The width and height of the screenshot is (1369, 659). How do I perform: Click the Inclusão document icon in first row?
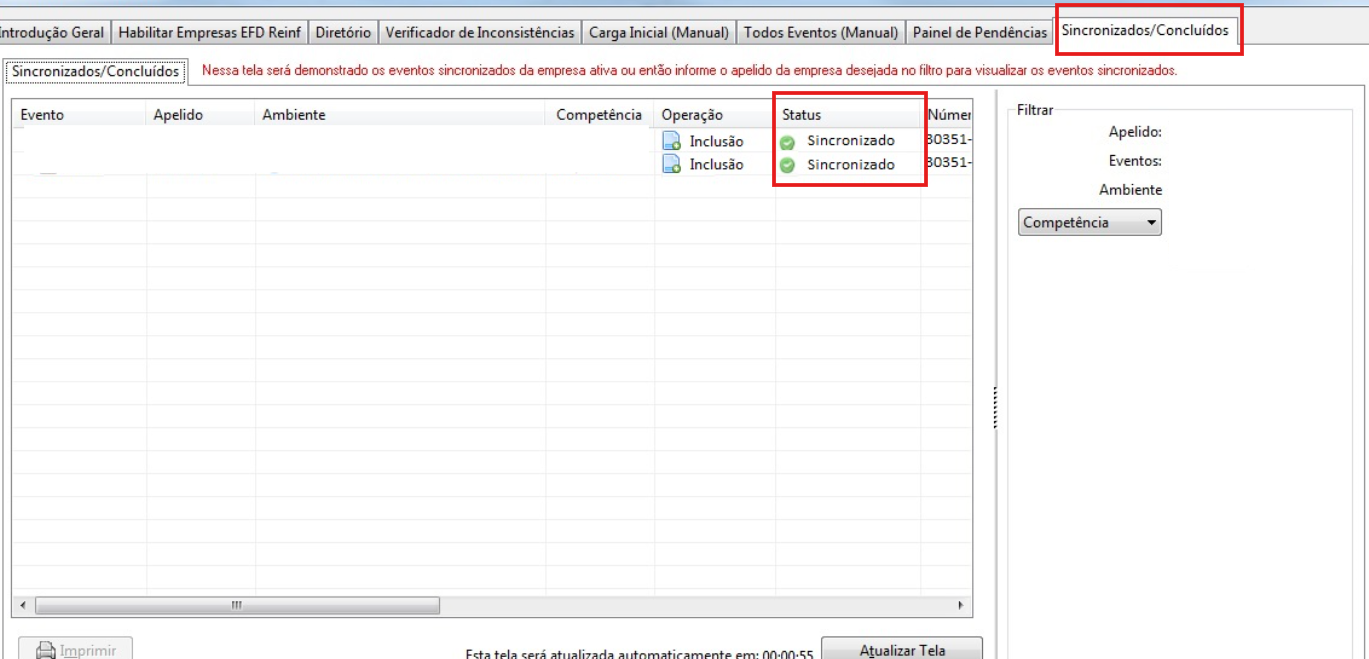(672, 141)
